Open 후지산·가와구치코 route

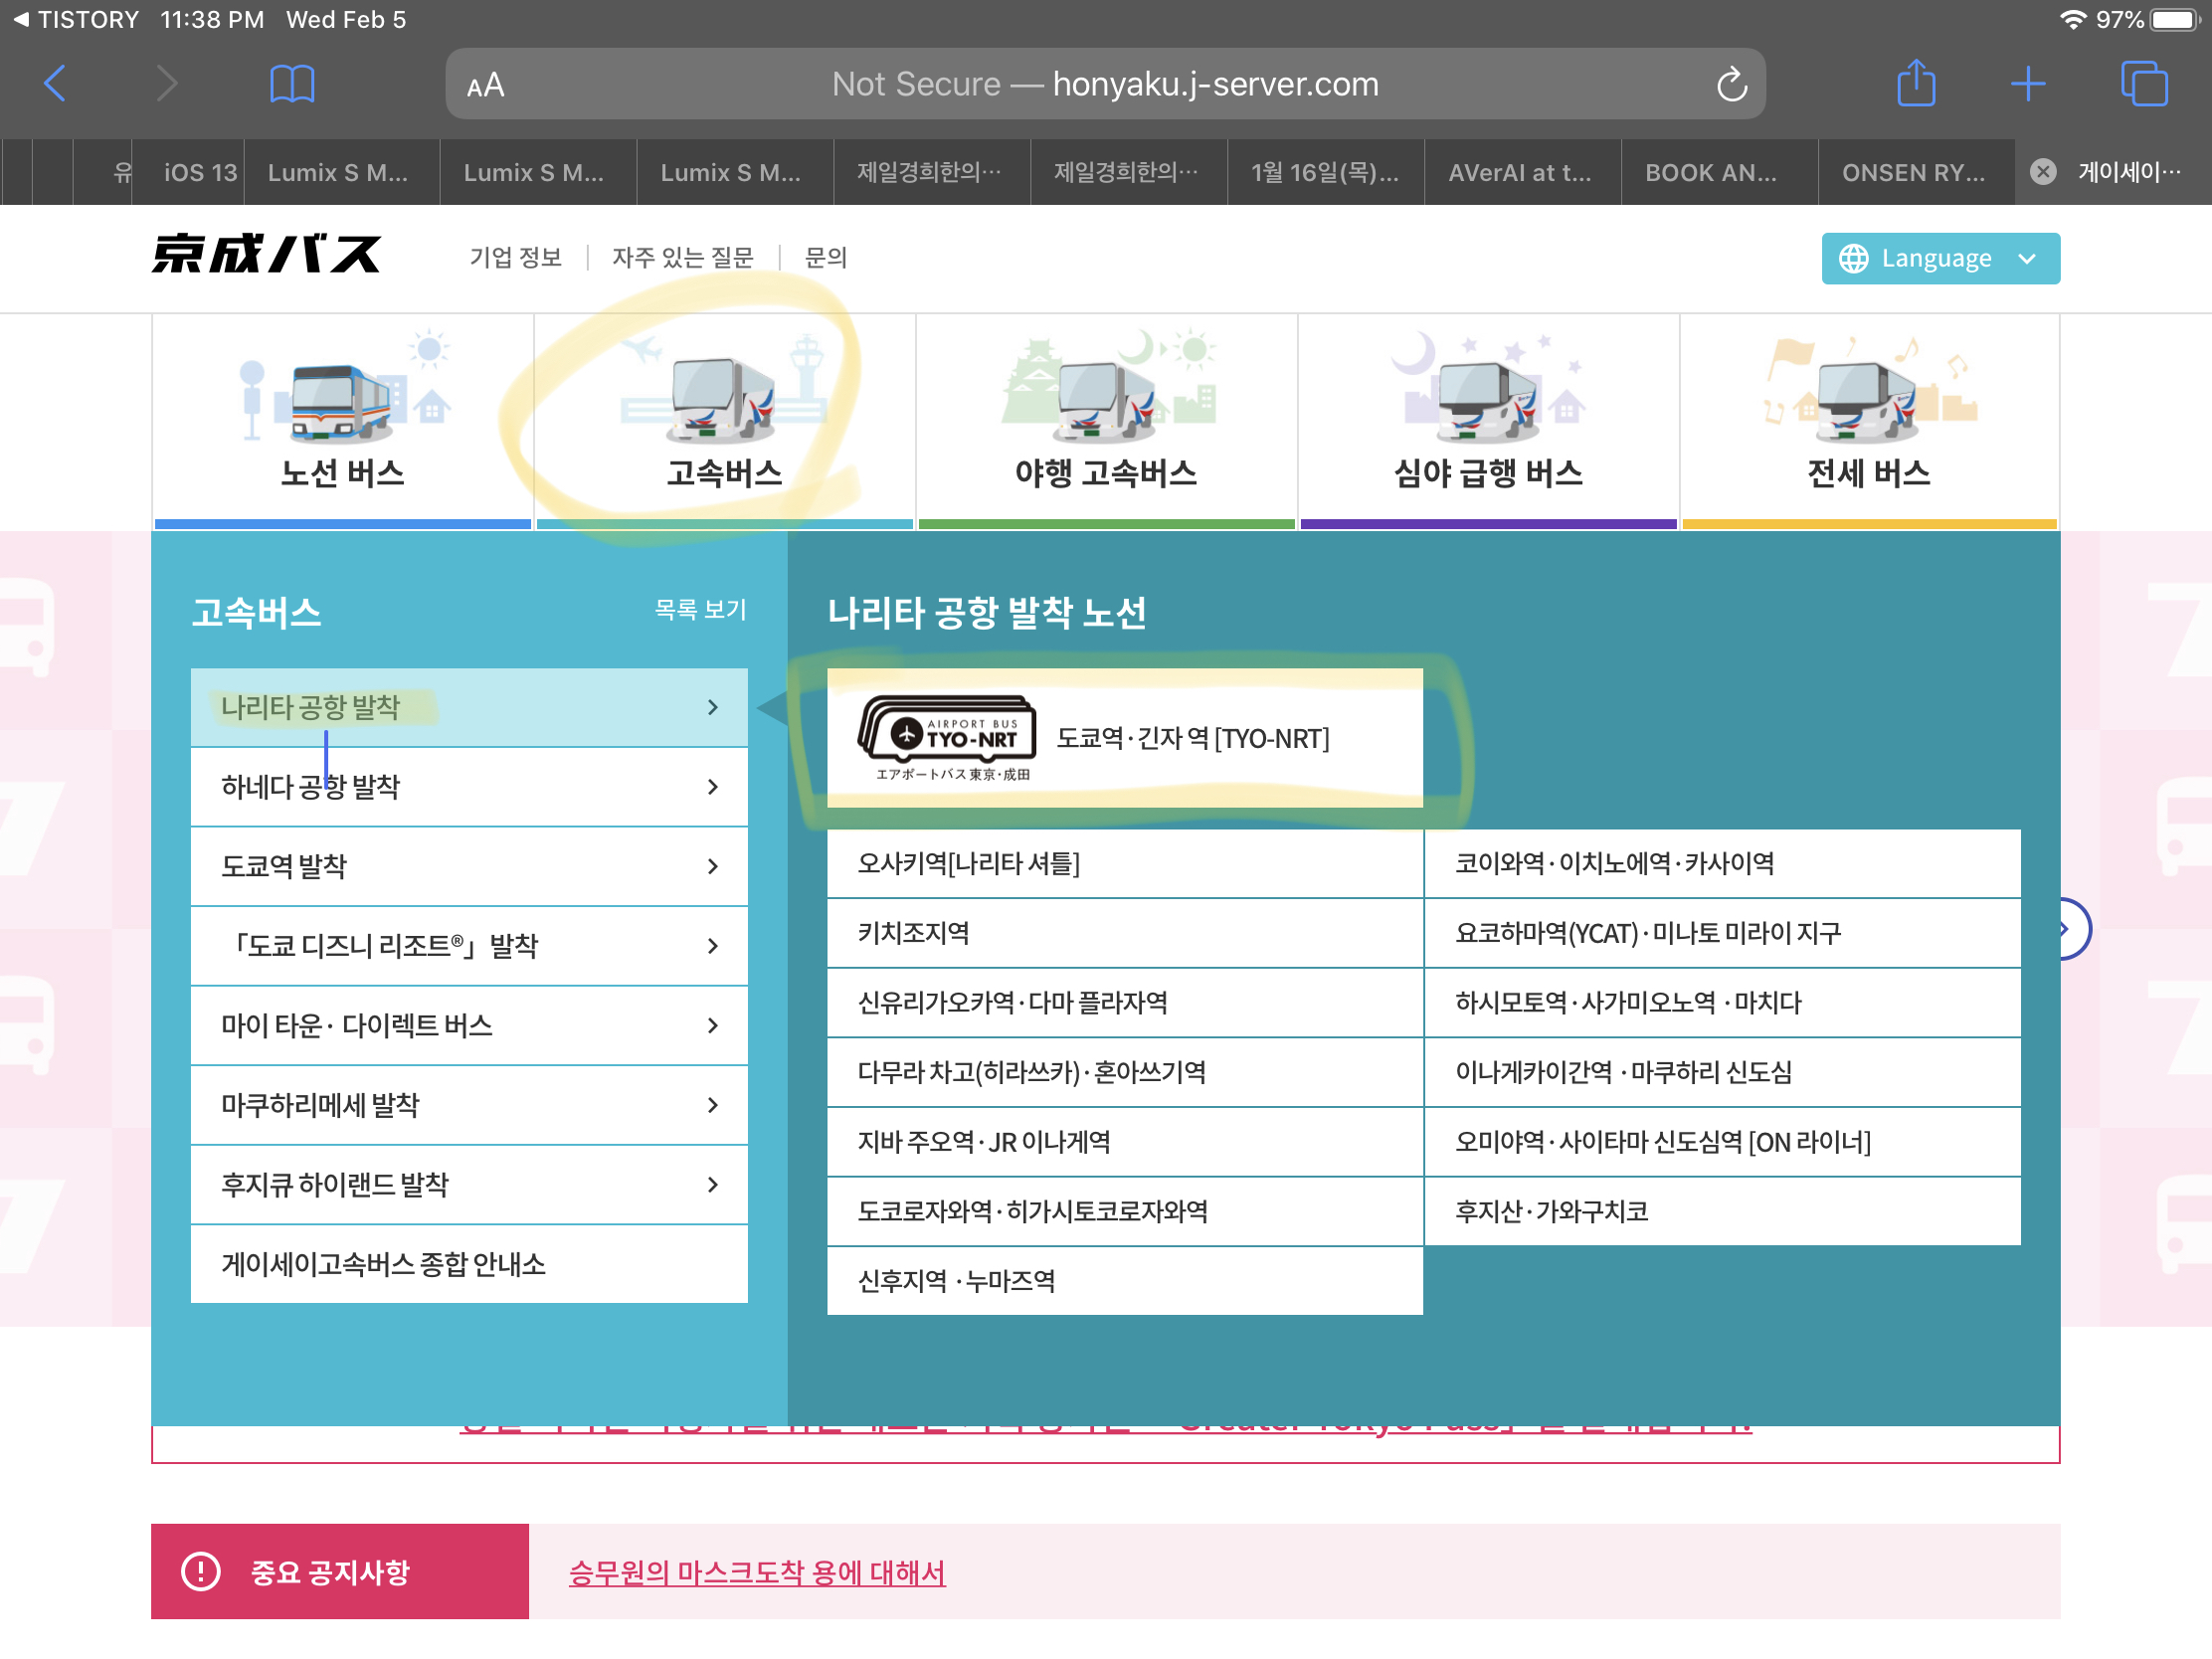click(x=1723, y=1212)
